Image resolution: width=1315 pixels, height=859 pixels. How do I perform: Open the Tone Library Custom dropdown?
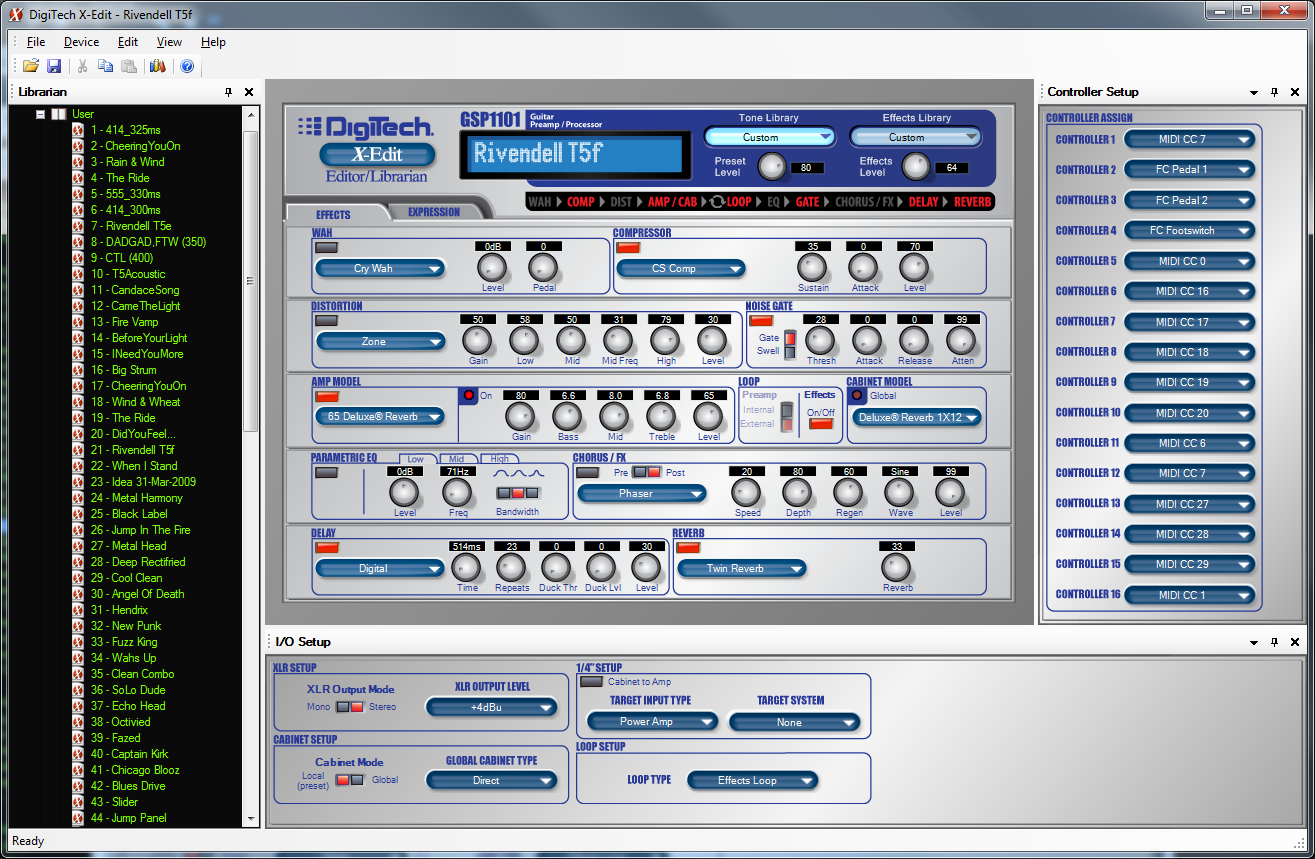[769, 137]
